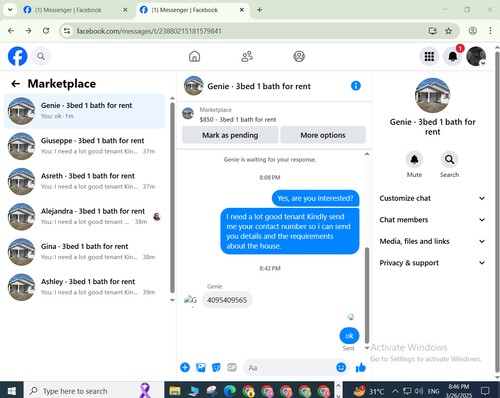Image resolution: width=500 pixels, height=398 pixels.
Task: Reload the page with refresh icon
Action: click(46, 31)
